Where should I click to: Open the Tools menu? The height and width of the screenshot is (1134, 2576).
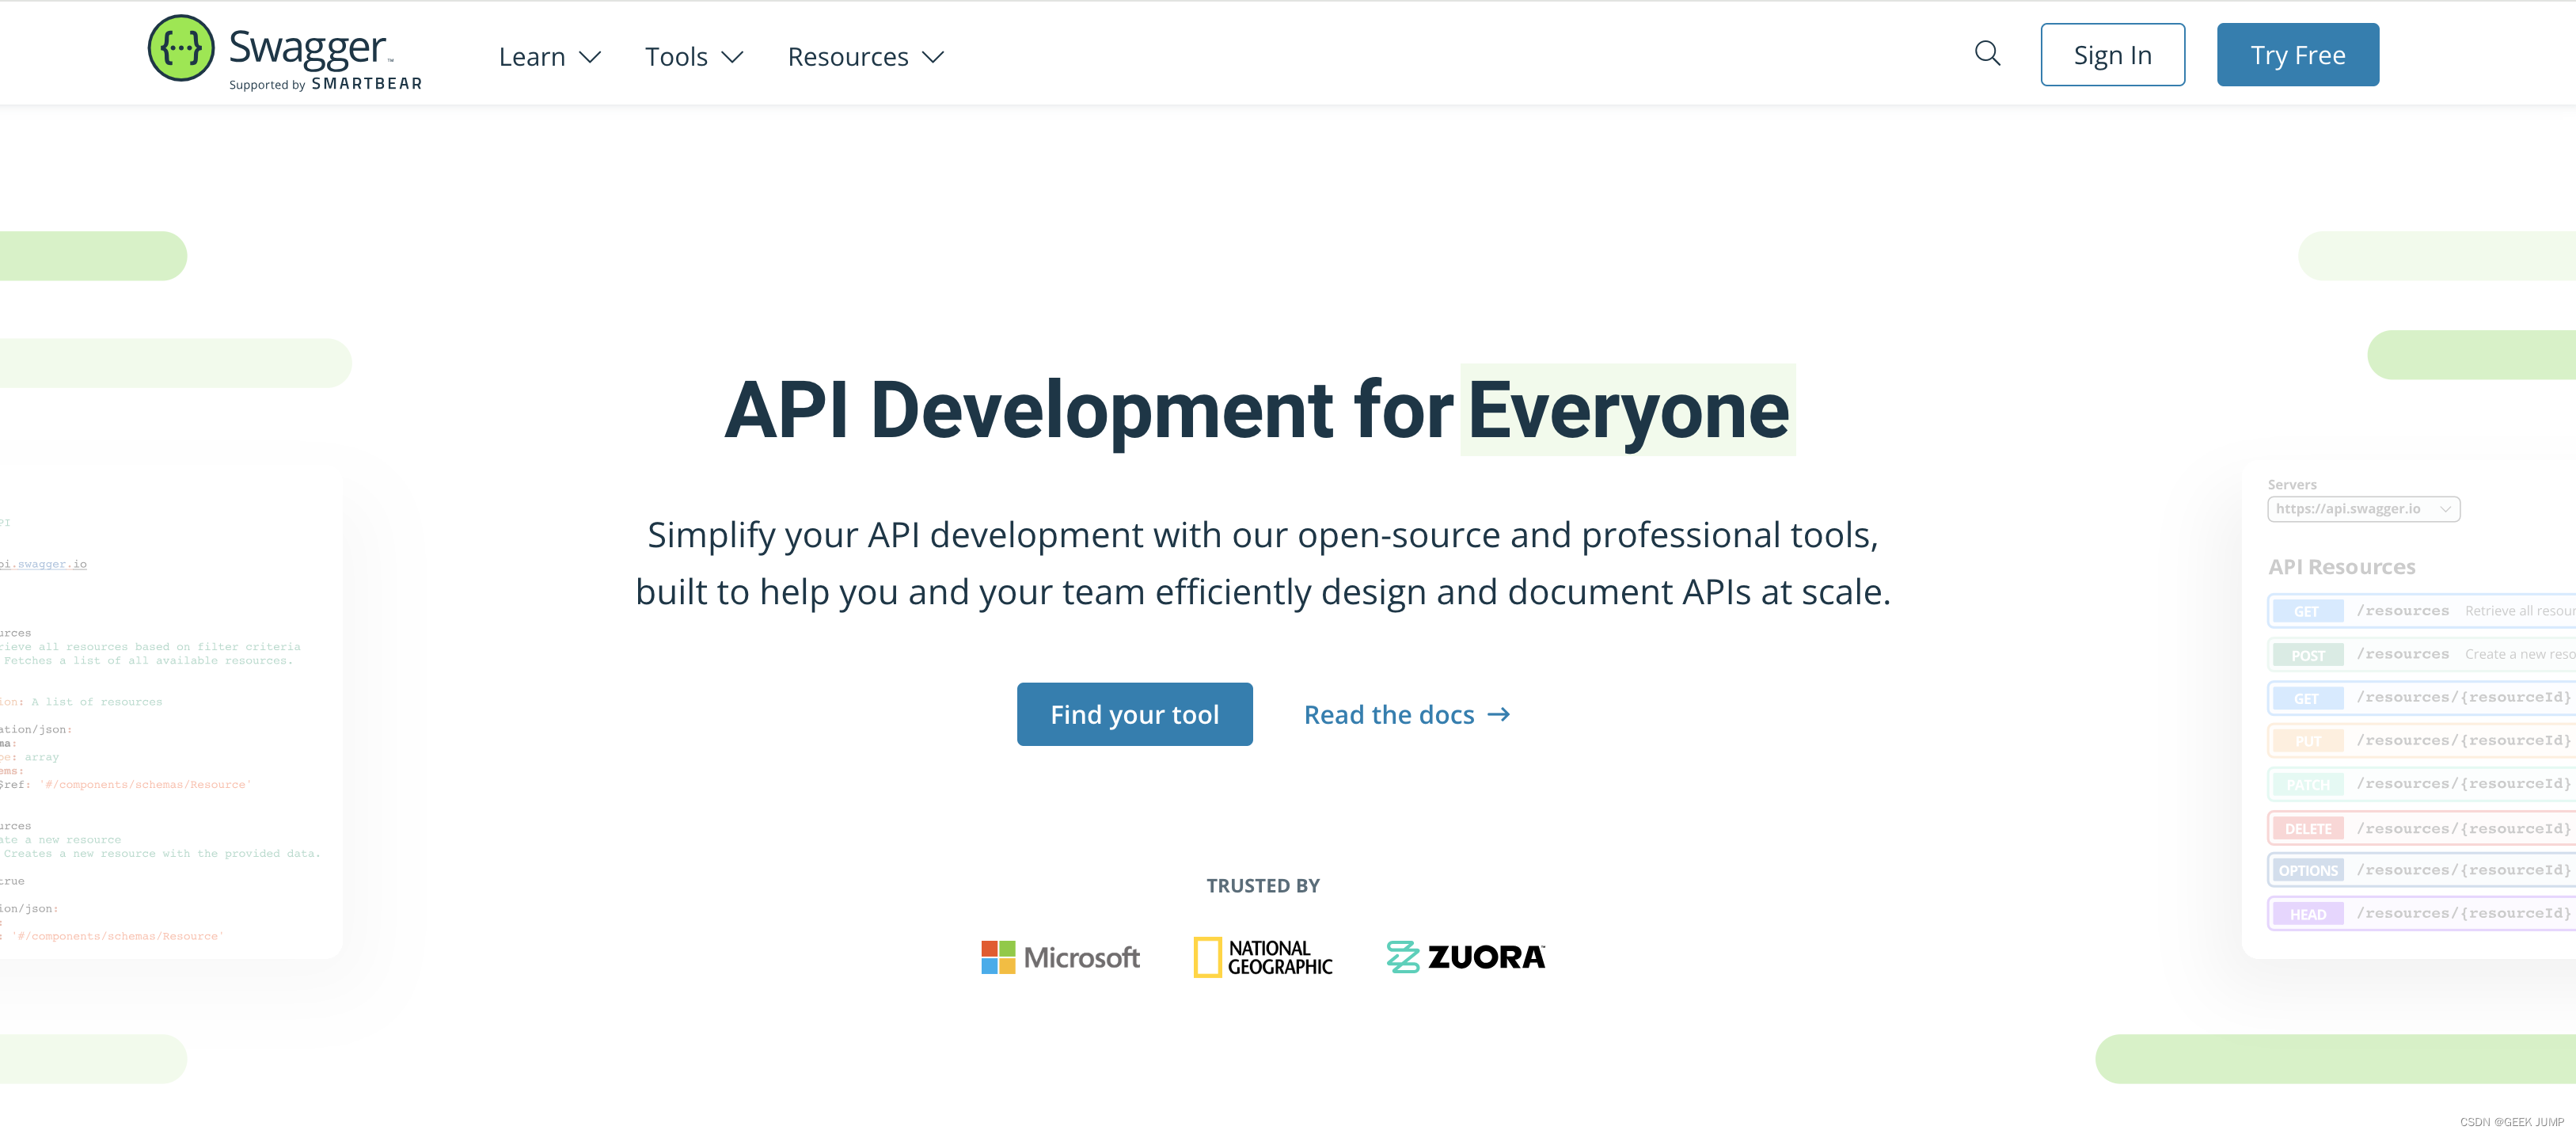676,57
